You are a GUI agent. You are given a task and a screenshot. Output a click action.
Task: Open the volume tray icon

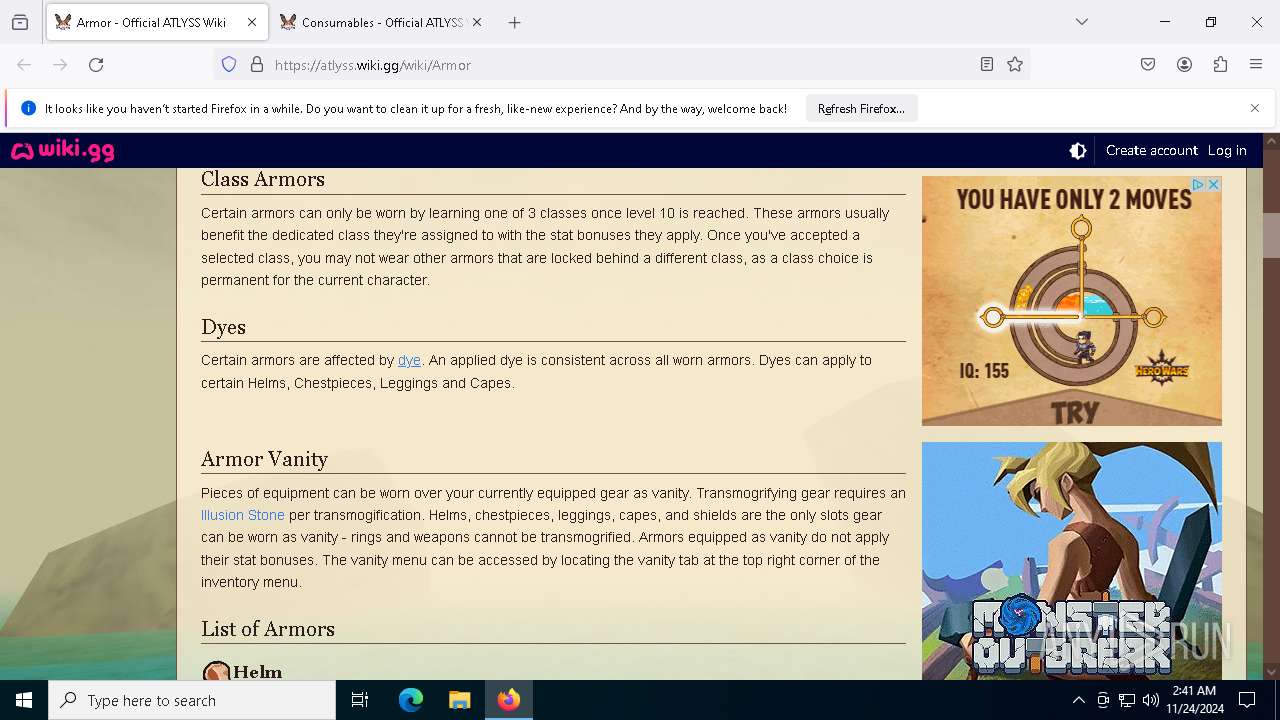pos(1151,700)
